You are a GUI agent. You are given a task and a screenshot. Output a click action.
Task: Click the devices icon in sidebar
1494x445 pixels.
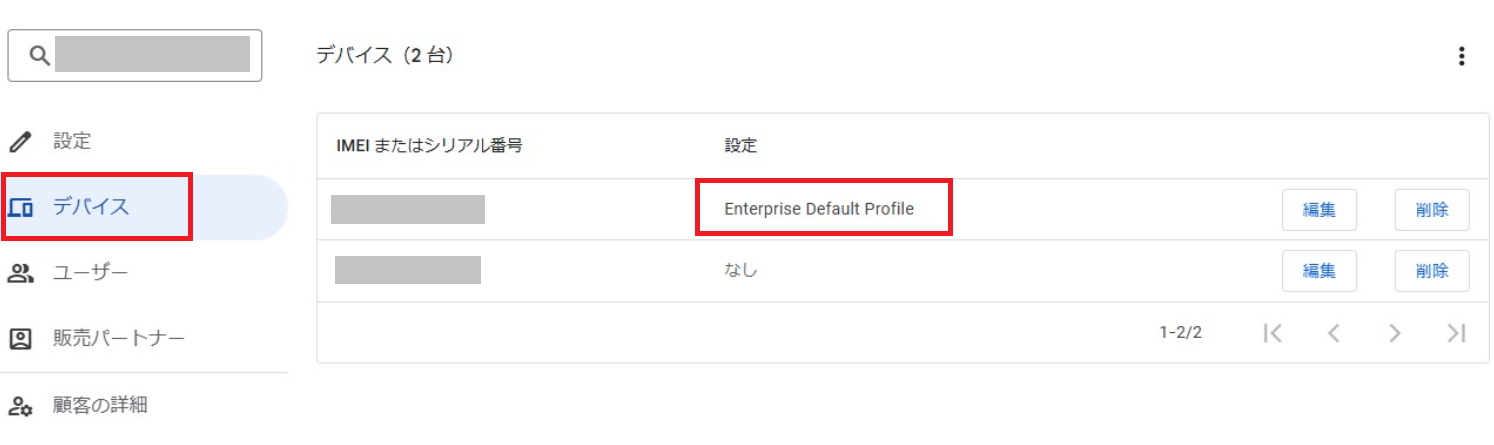click(x=20, y=208)
